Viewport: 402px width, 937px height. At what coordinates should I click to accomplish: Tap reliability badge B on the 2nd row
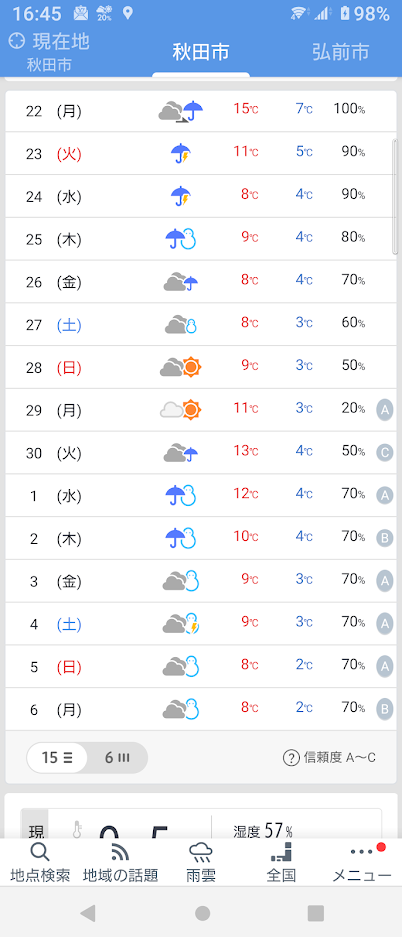click(x=385, y=538)
